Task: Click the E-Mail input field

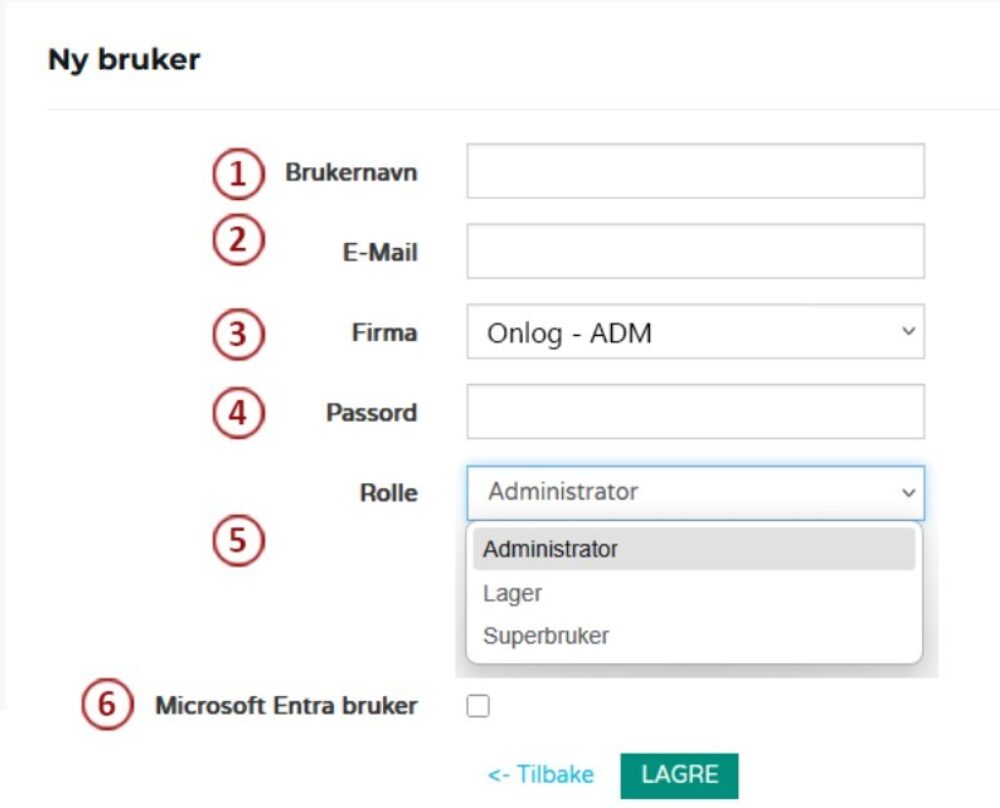Action: [694, 250]
